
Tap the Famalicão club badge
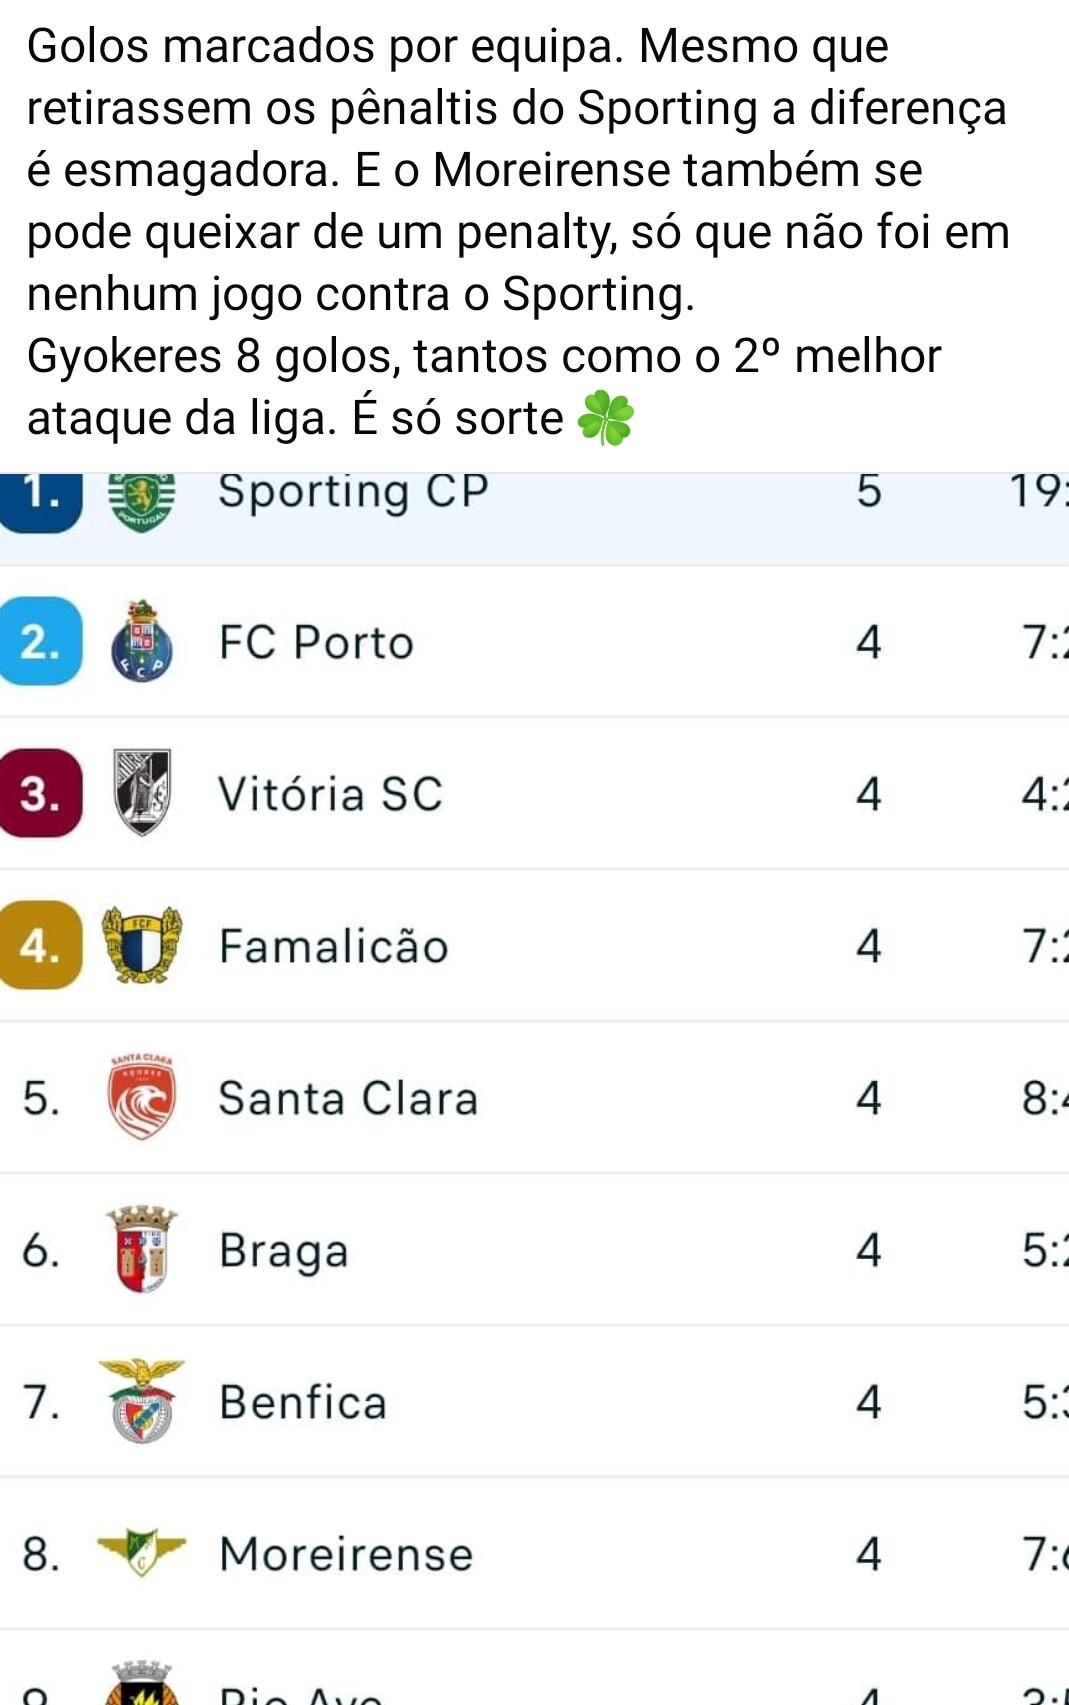pos(142,945)
